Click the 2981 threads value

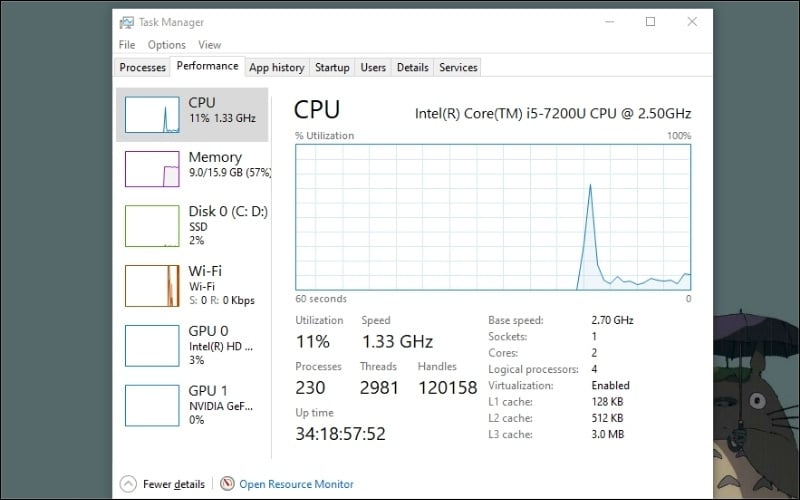coord(379,388)
